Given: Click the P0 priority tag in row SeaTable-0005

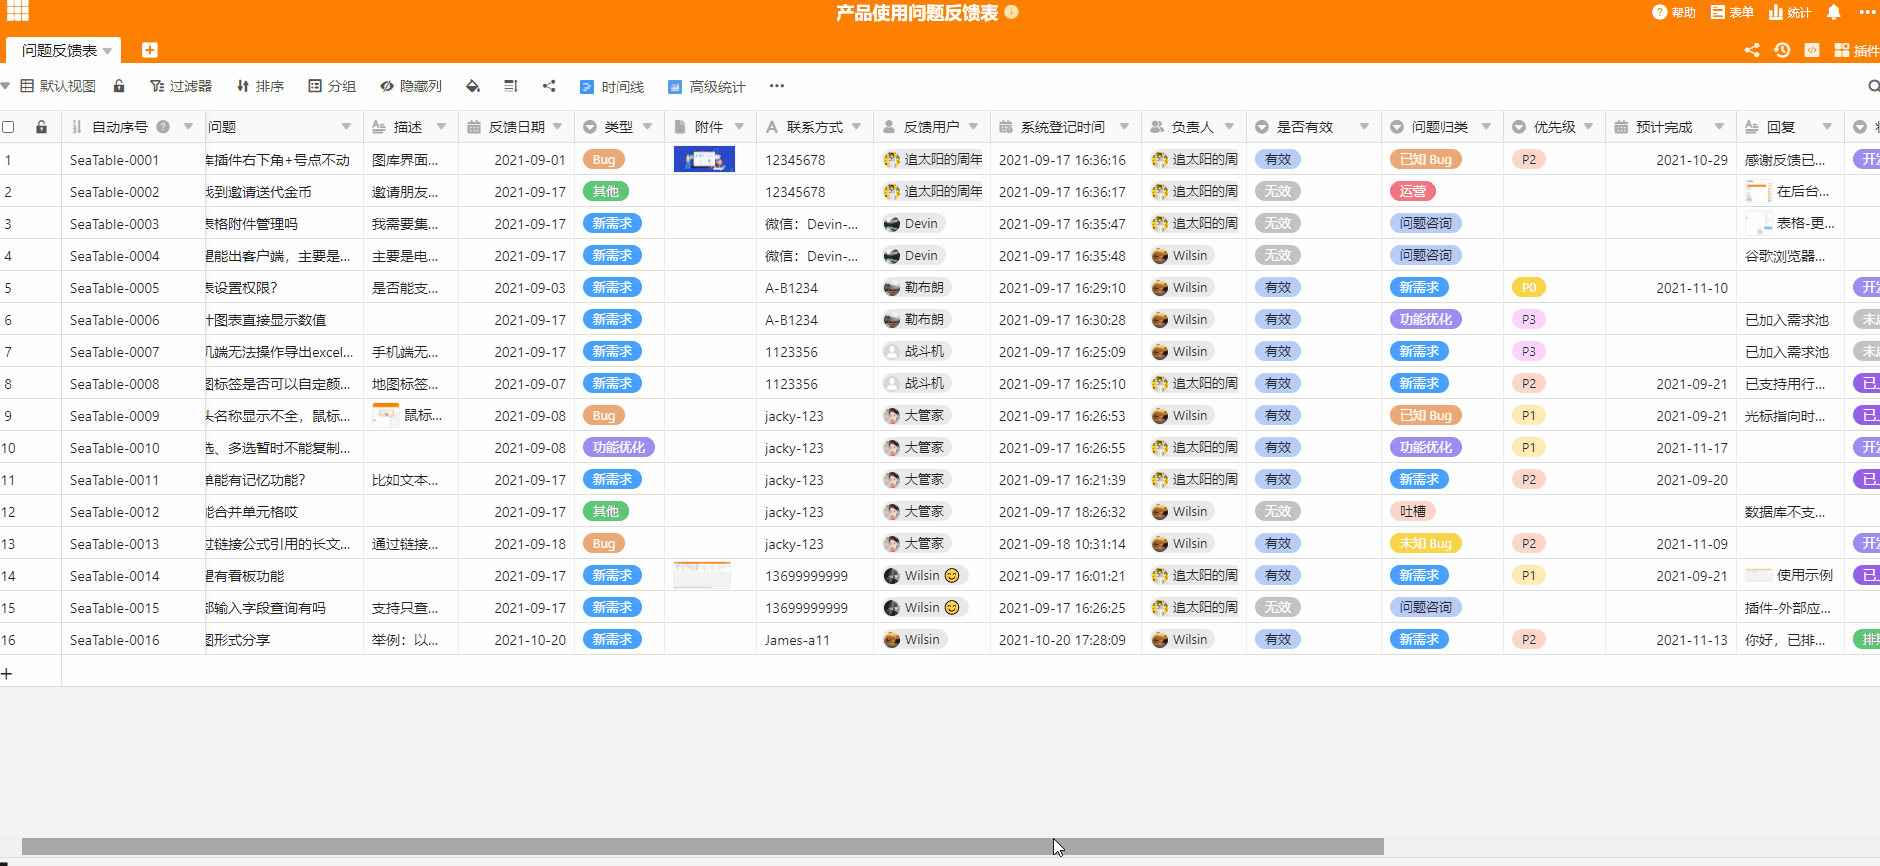Looking at the screenshot, I should pyautogui.click(x=1529, y=287).
